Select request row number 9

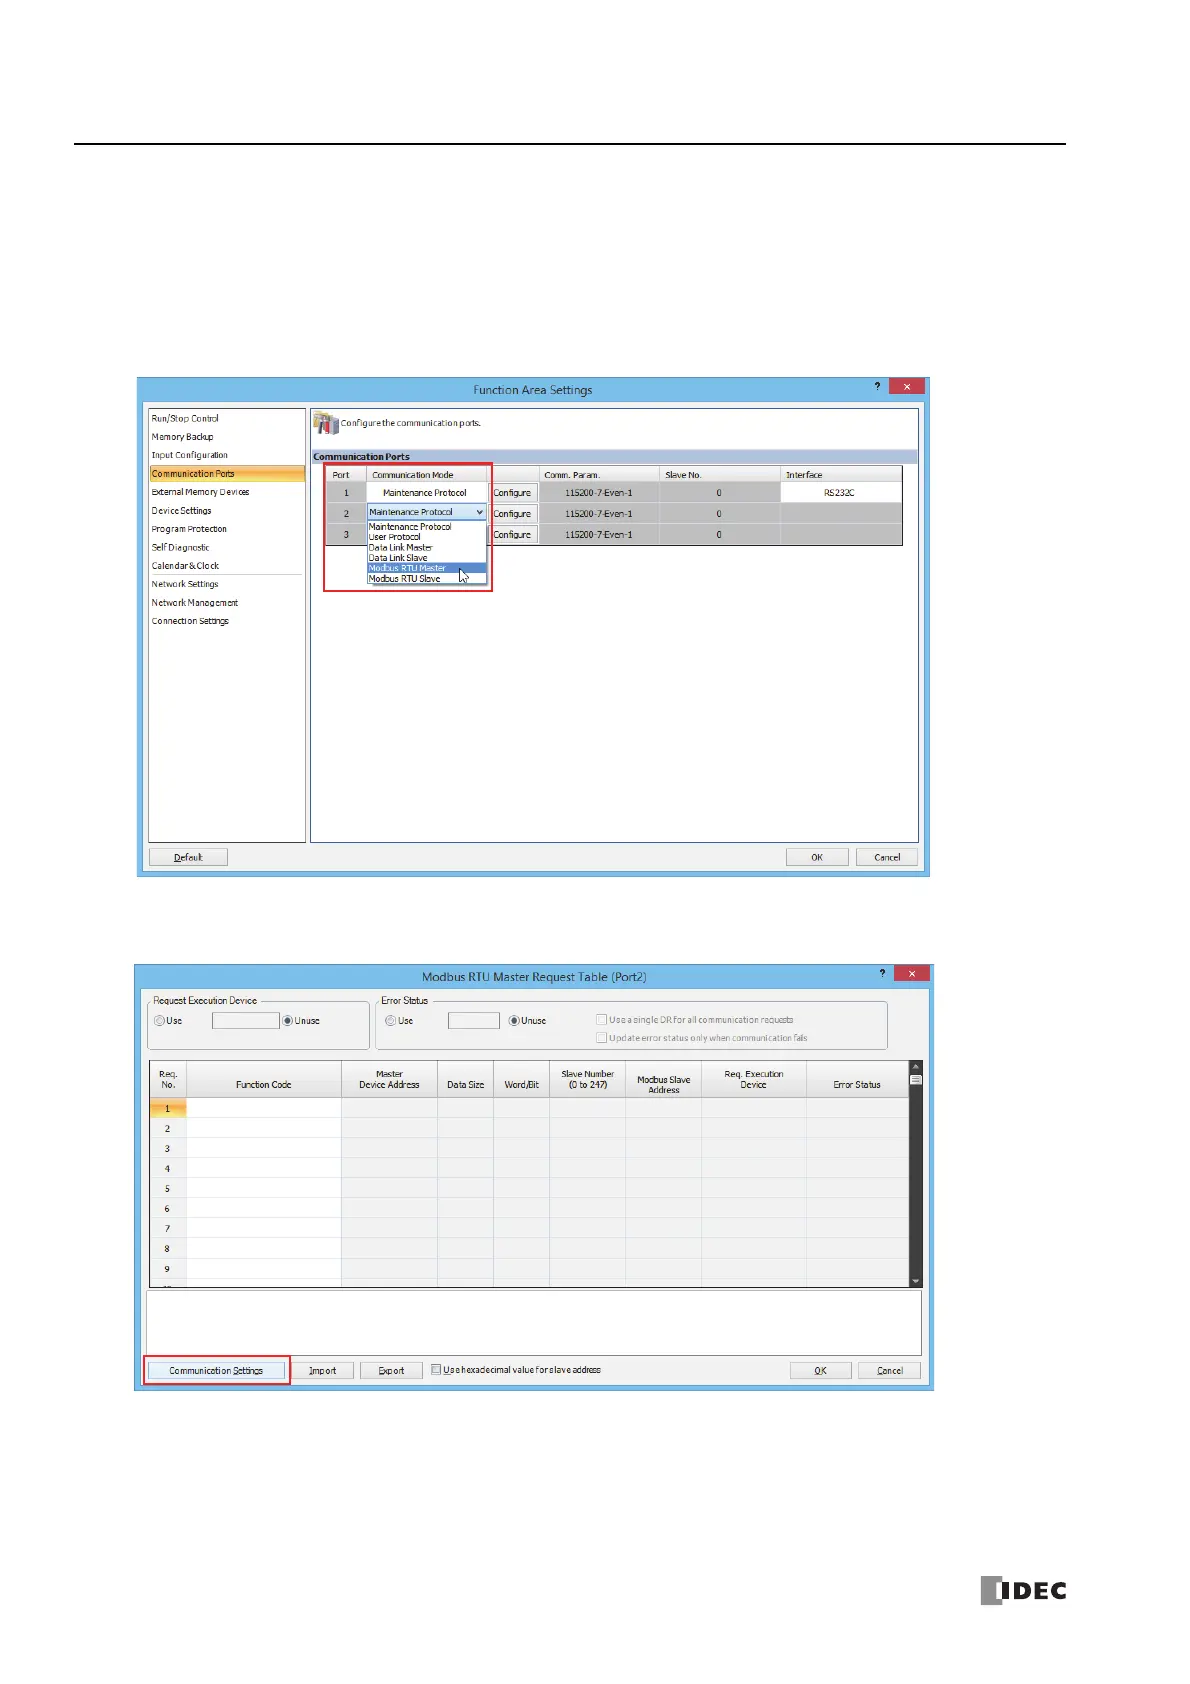167,1269
